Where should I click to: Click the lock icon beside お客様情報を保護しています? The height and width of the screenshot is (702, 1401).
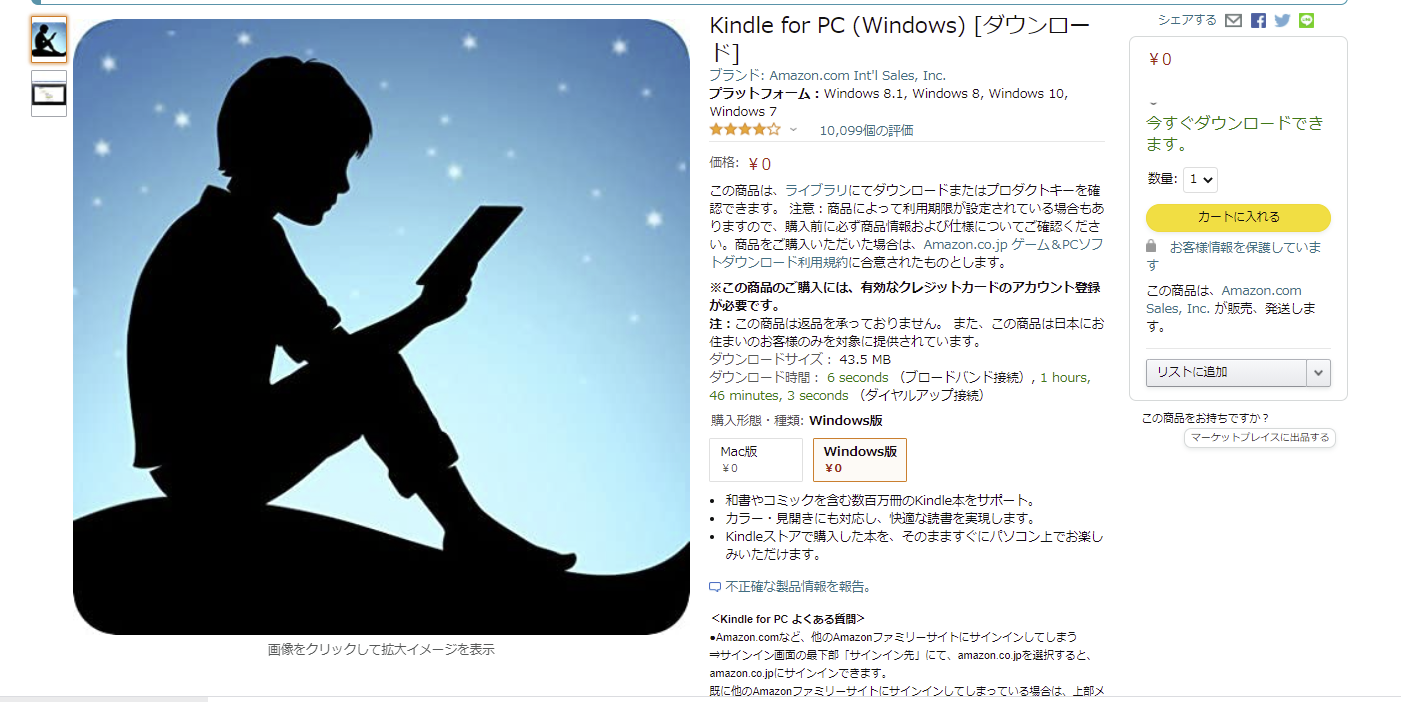point(1151,246)
